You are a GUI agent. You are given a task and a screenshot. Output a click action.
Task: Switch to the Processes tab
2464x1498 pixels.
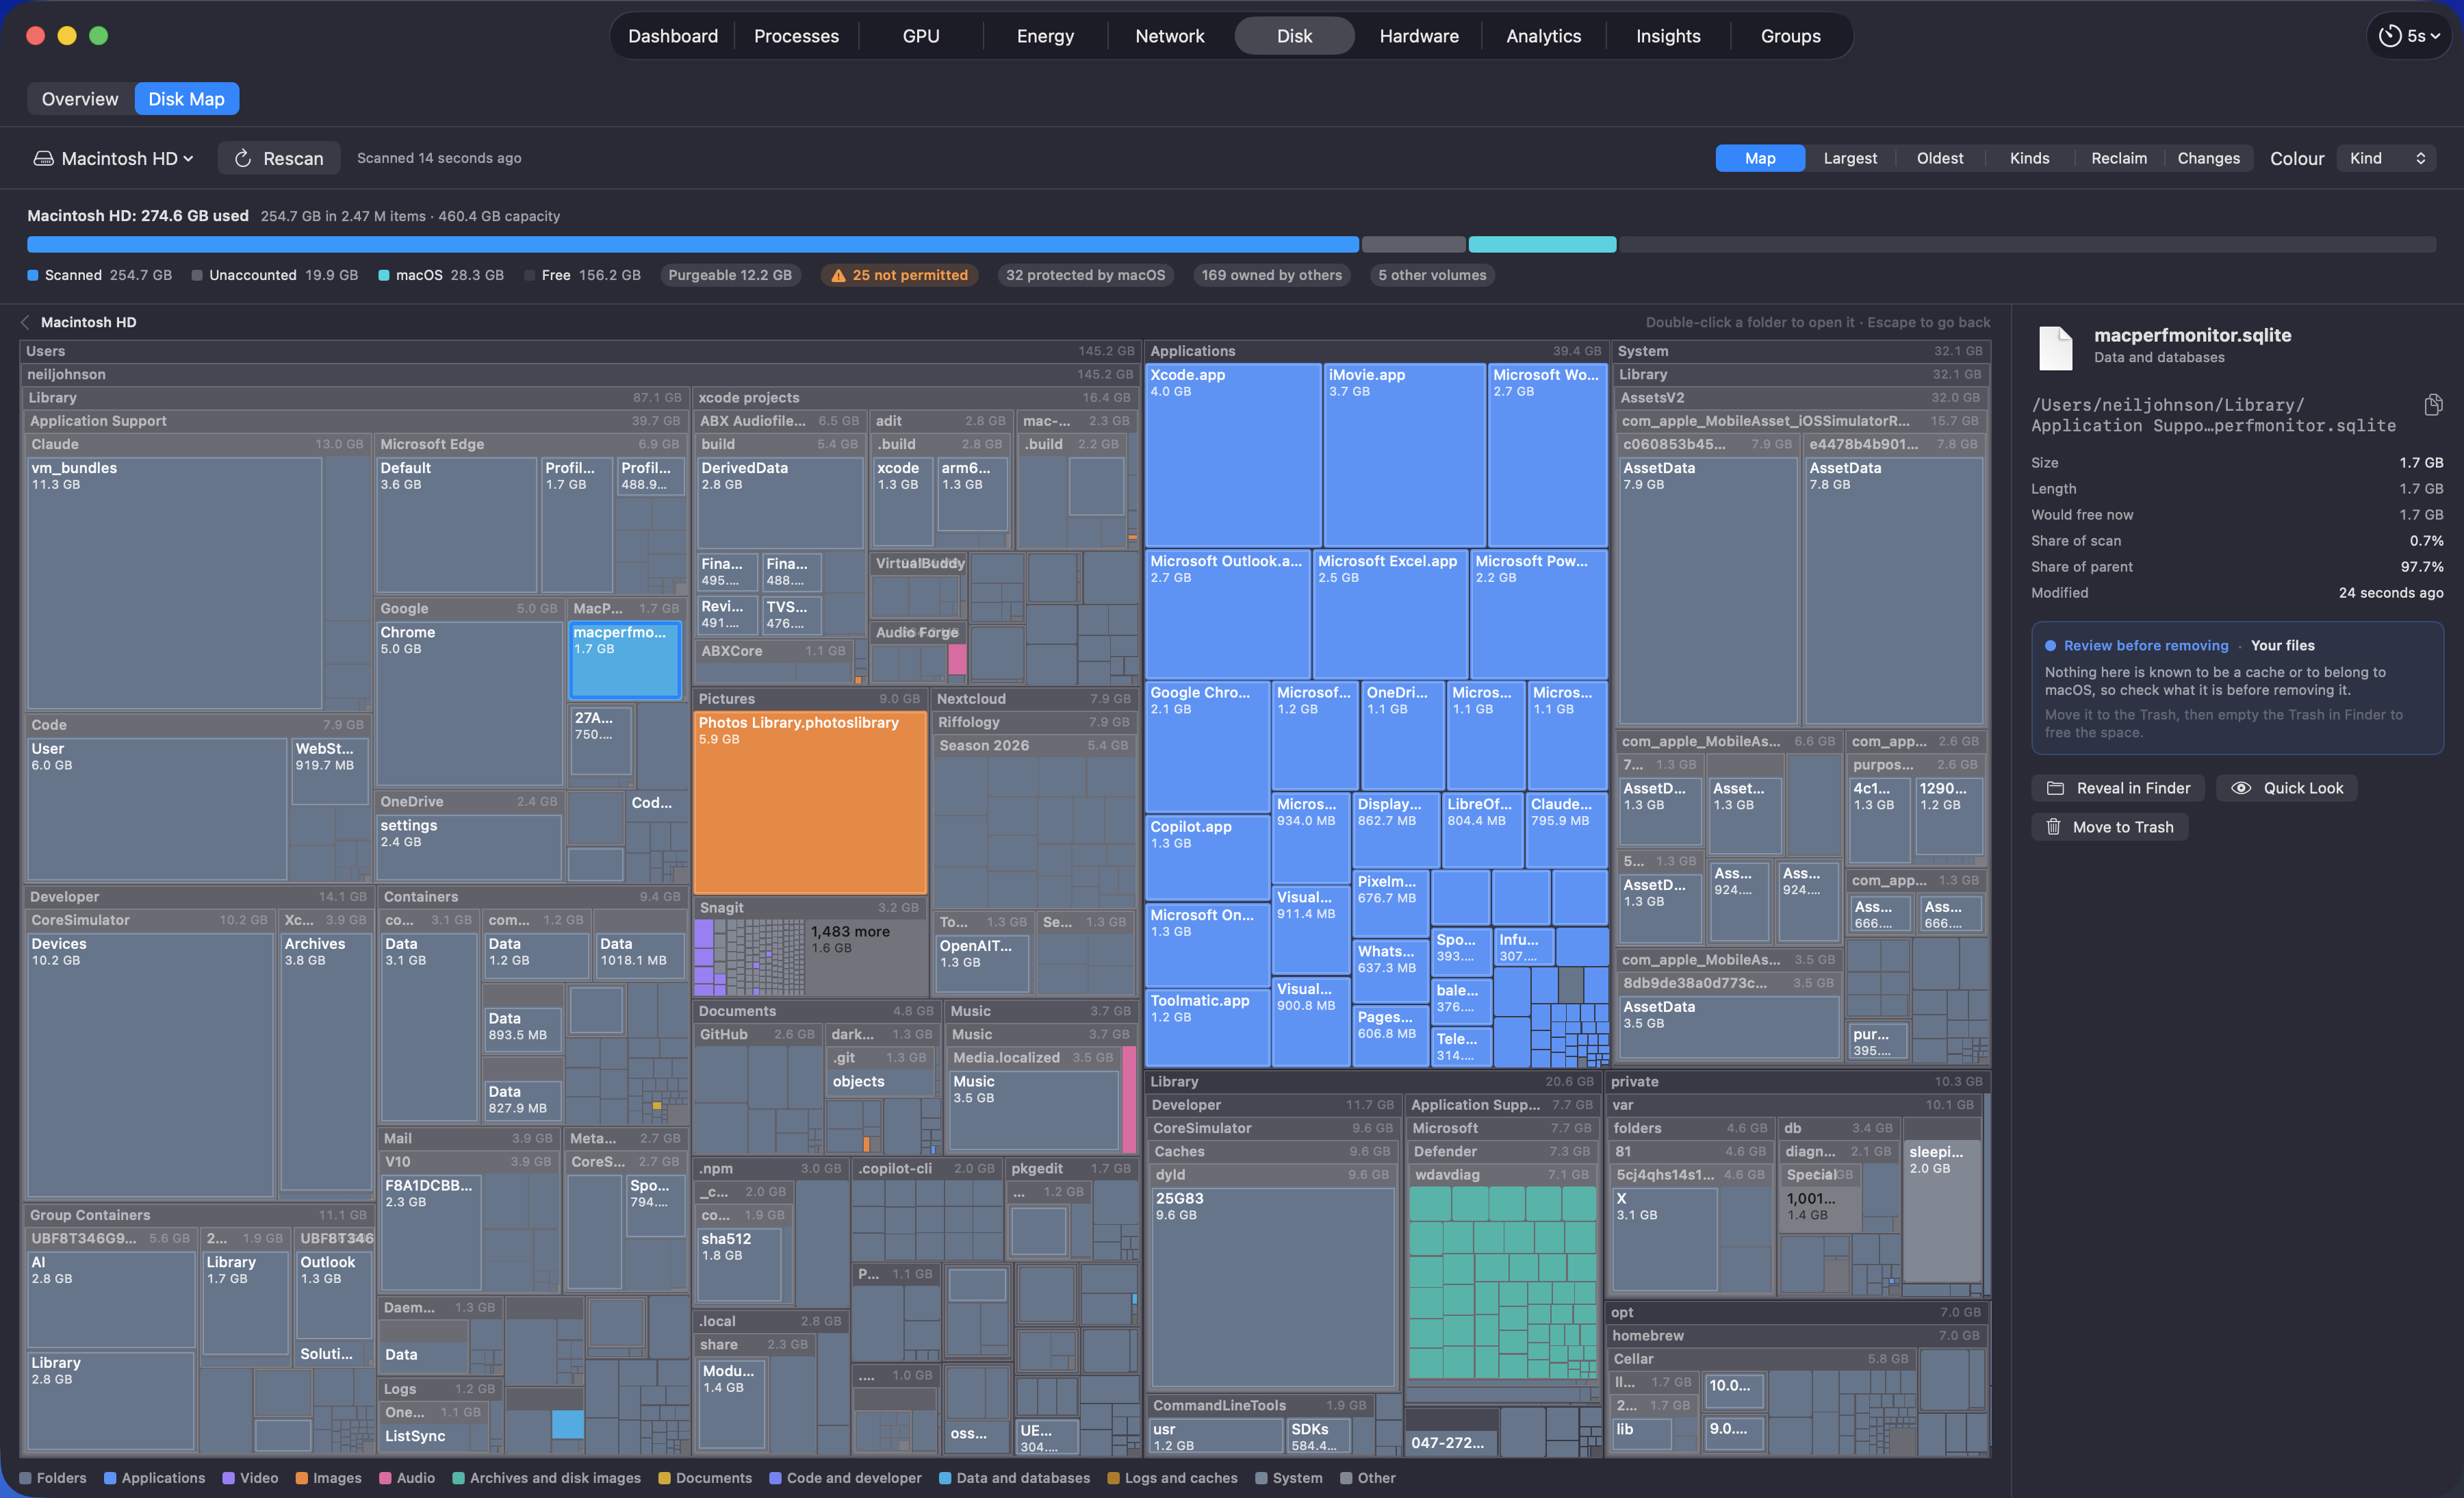point(796,36)
